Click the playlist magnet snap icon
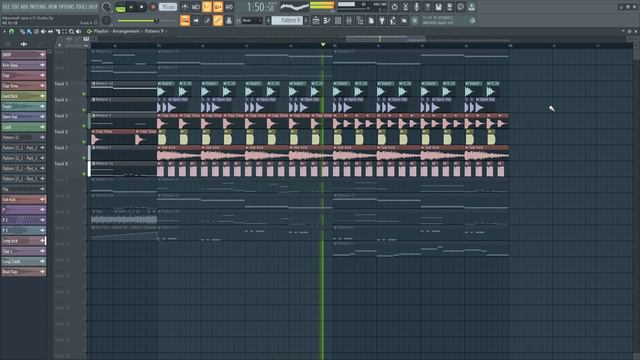 coord(11,31)
